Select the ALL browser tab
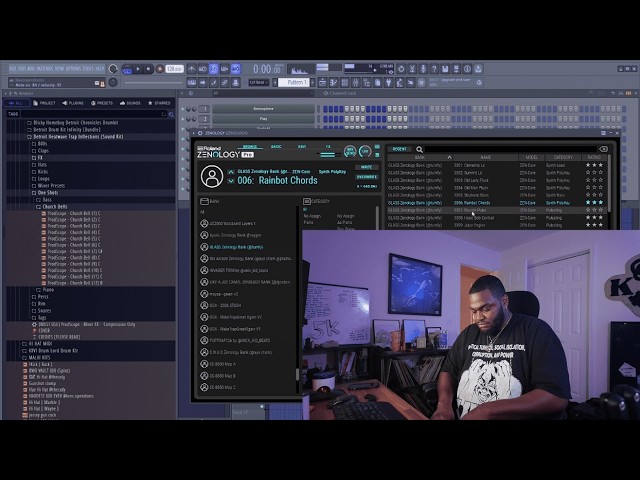The height and width of the screenshot is (480, 640). [x=16, y=103]
